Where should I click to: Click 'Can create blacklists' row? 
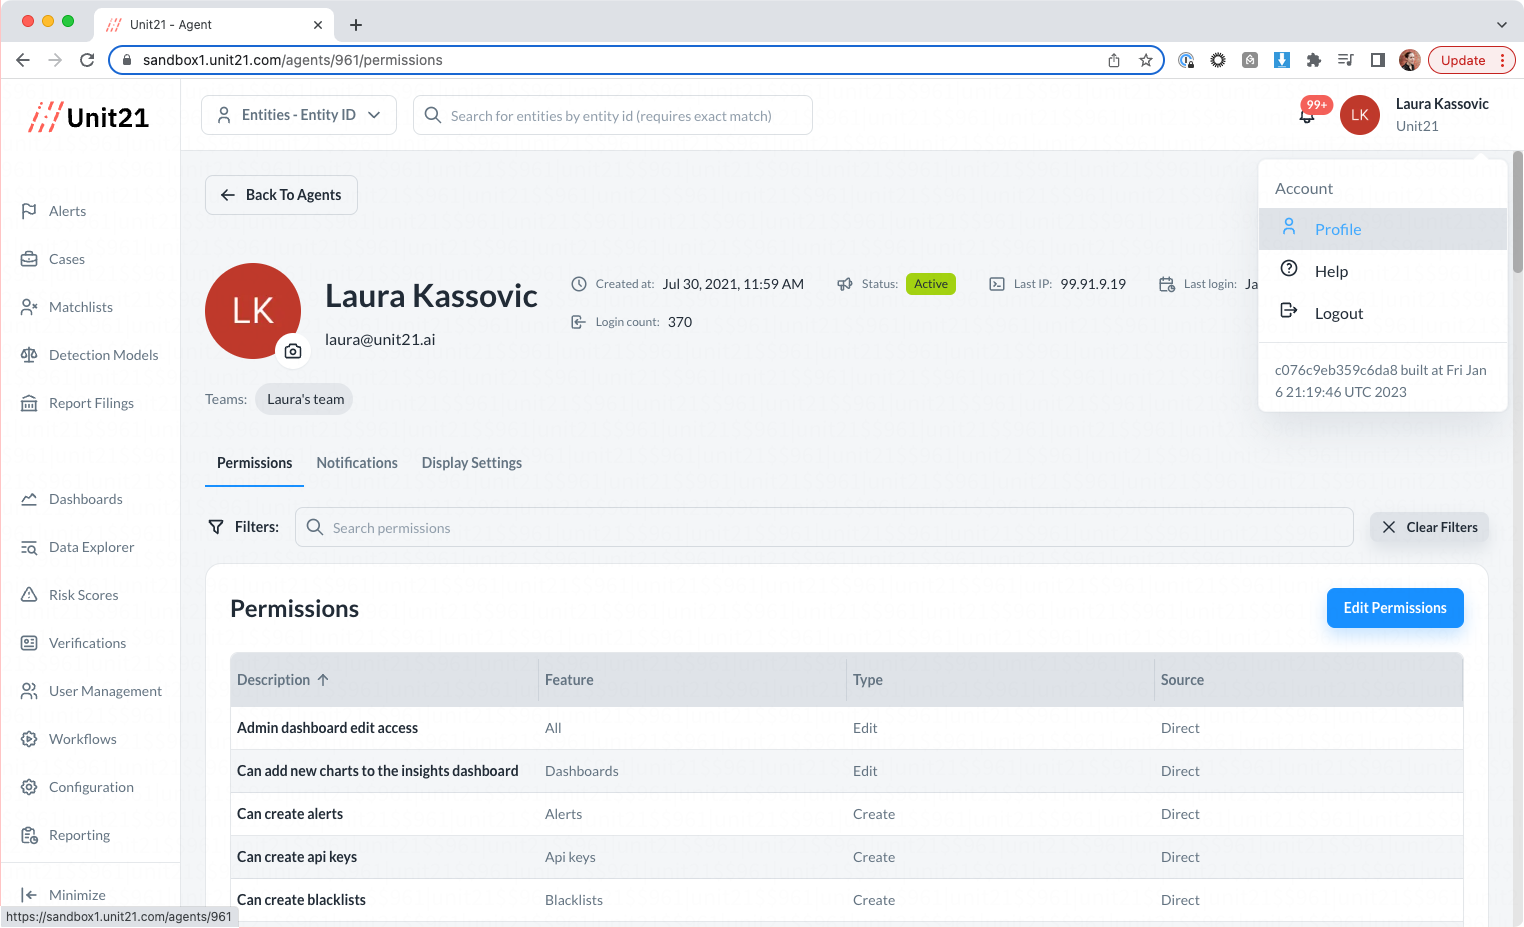[847, 900]
